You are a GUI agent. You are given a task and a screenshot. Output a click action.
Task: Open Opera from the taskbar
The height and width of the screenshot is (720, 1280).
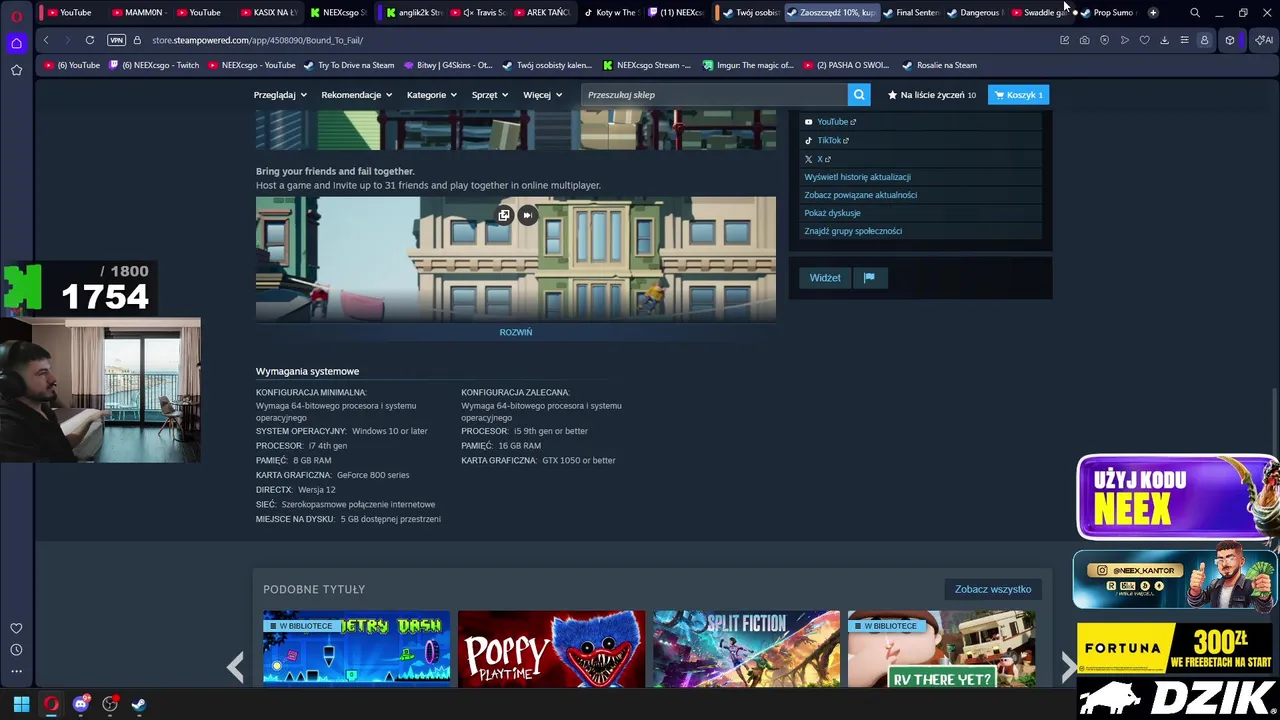coord(51,704)
